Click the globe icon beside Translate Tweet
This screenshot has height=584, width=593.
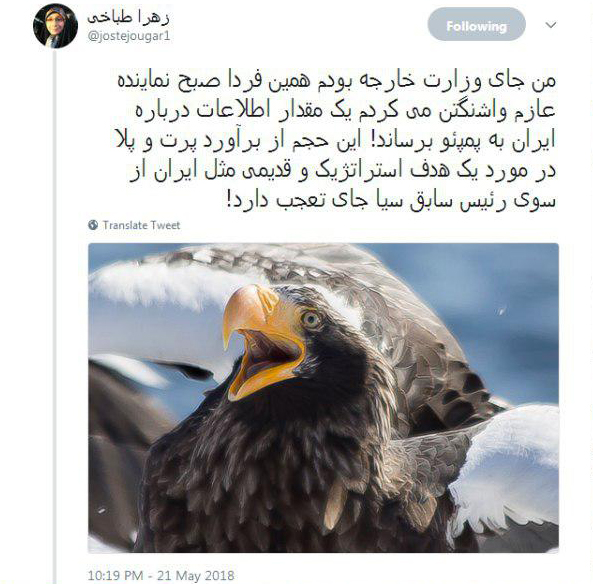tap(93, 225)
